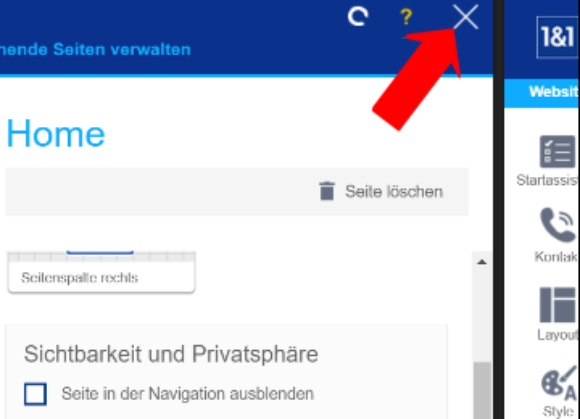Viewport: 580px width, 419px height.
Task: Click the Seiten verwalten header title
Action: [x=95, y=50]
